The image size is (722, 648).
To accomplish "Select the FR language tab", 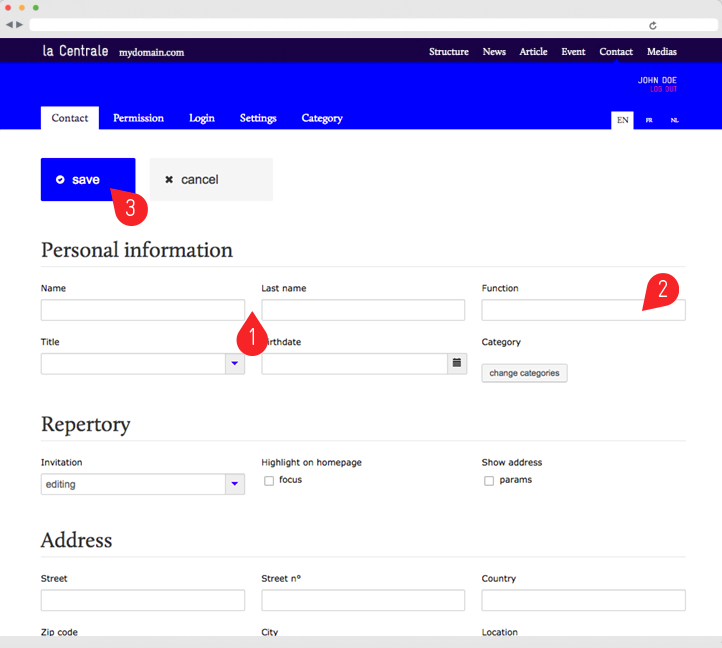I will pos(649,120).
